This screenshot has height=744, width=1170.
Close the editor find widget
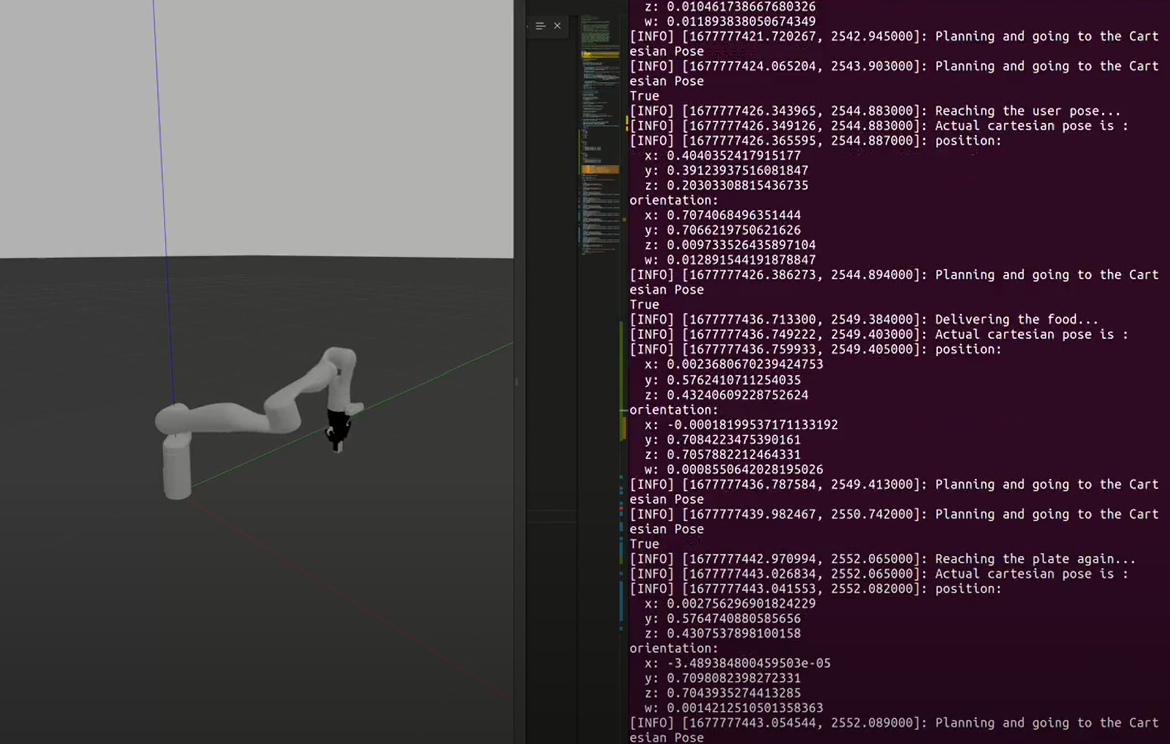pos(557,26)
